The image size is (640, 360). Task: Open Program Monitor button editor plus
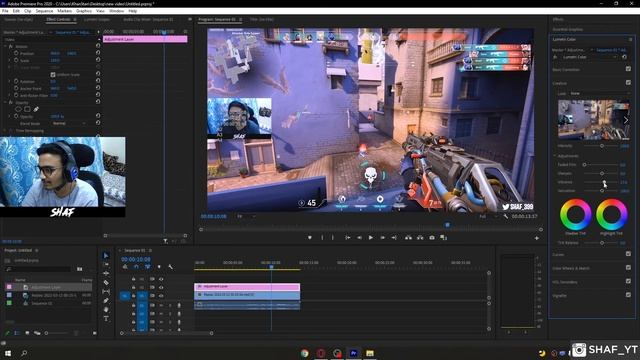[537, 238]
